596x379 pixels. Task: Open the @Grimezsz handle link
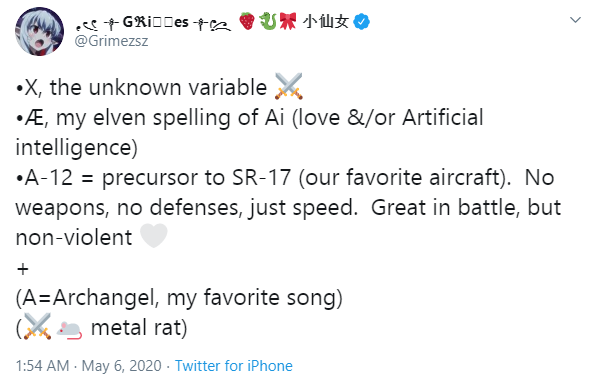[x=111, y=41]
